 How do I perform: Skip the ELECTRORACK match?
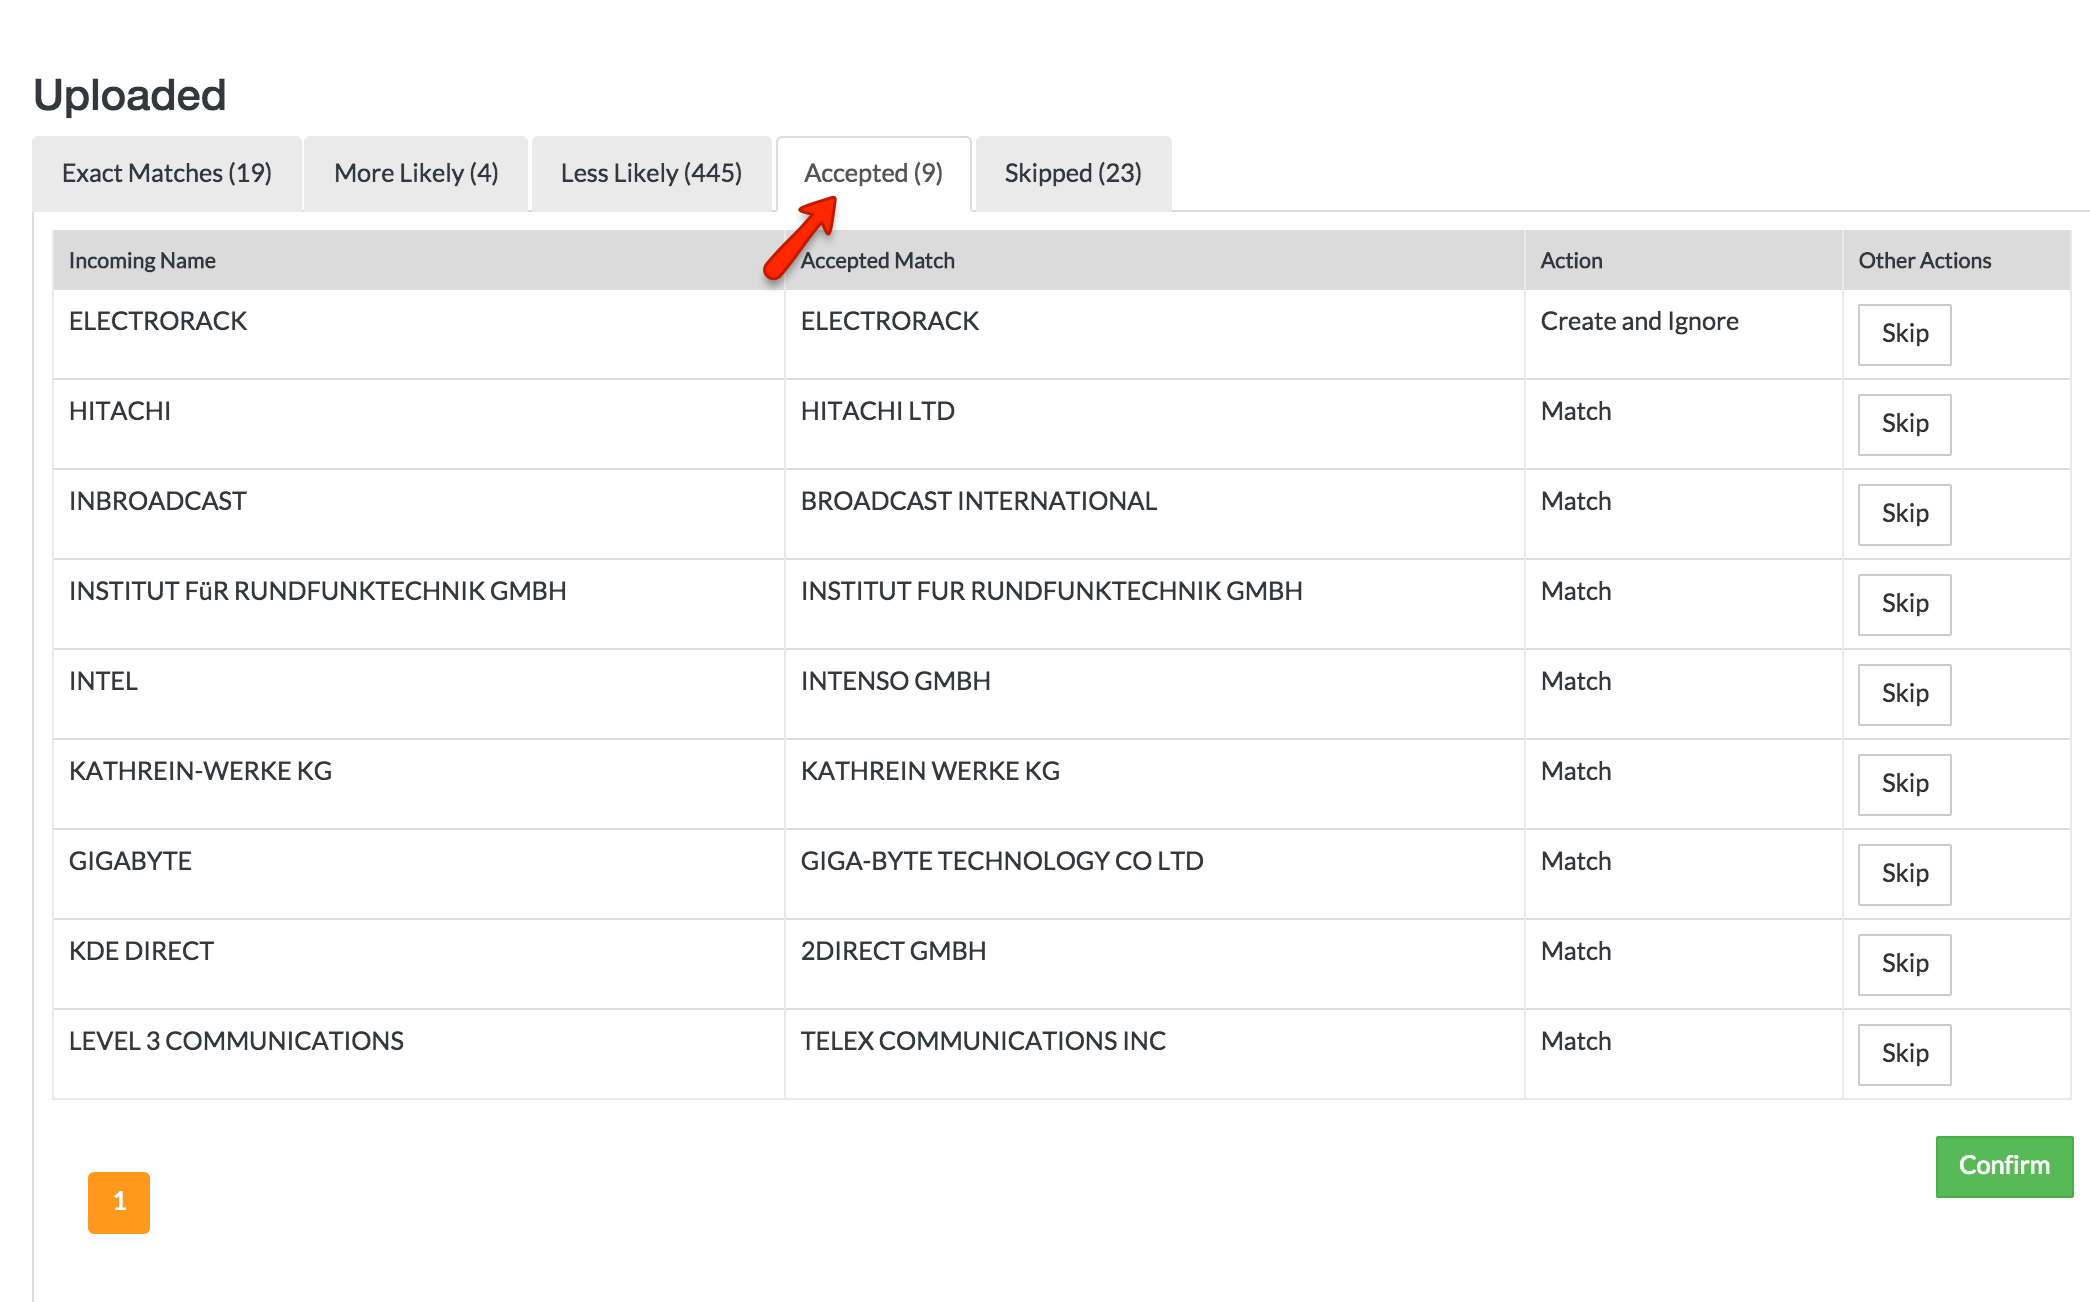[x=1902, y=334]
